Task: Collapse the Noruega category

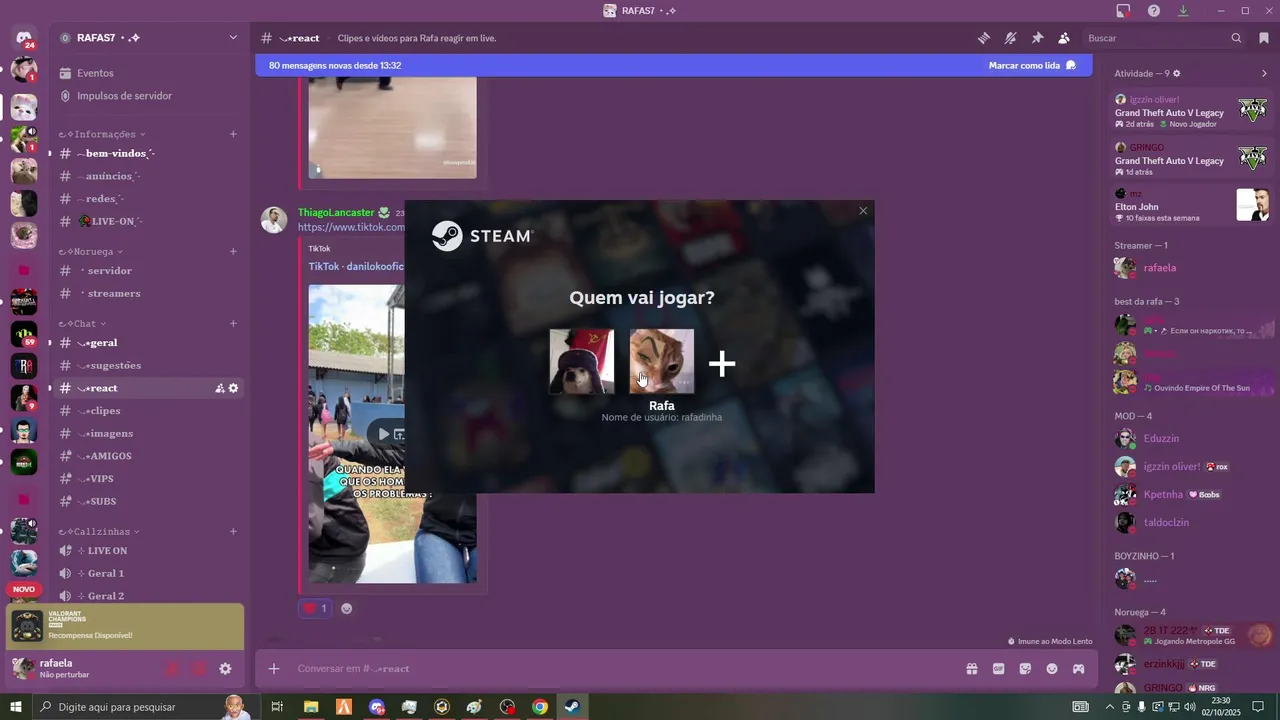Action: point(91,252)
